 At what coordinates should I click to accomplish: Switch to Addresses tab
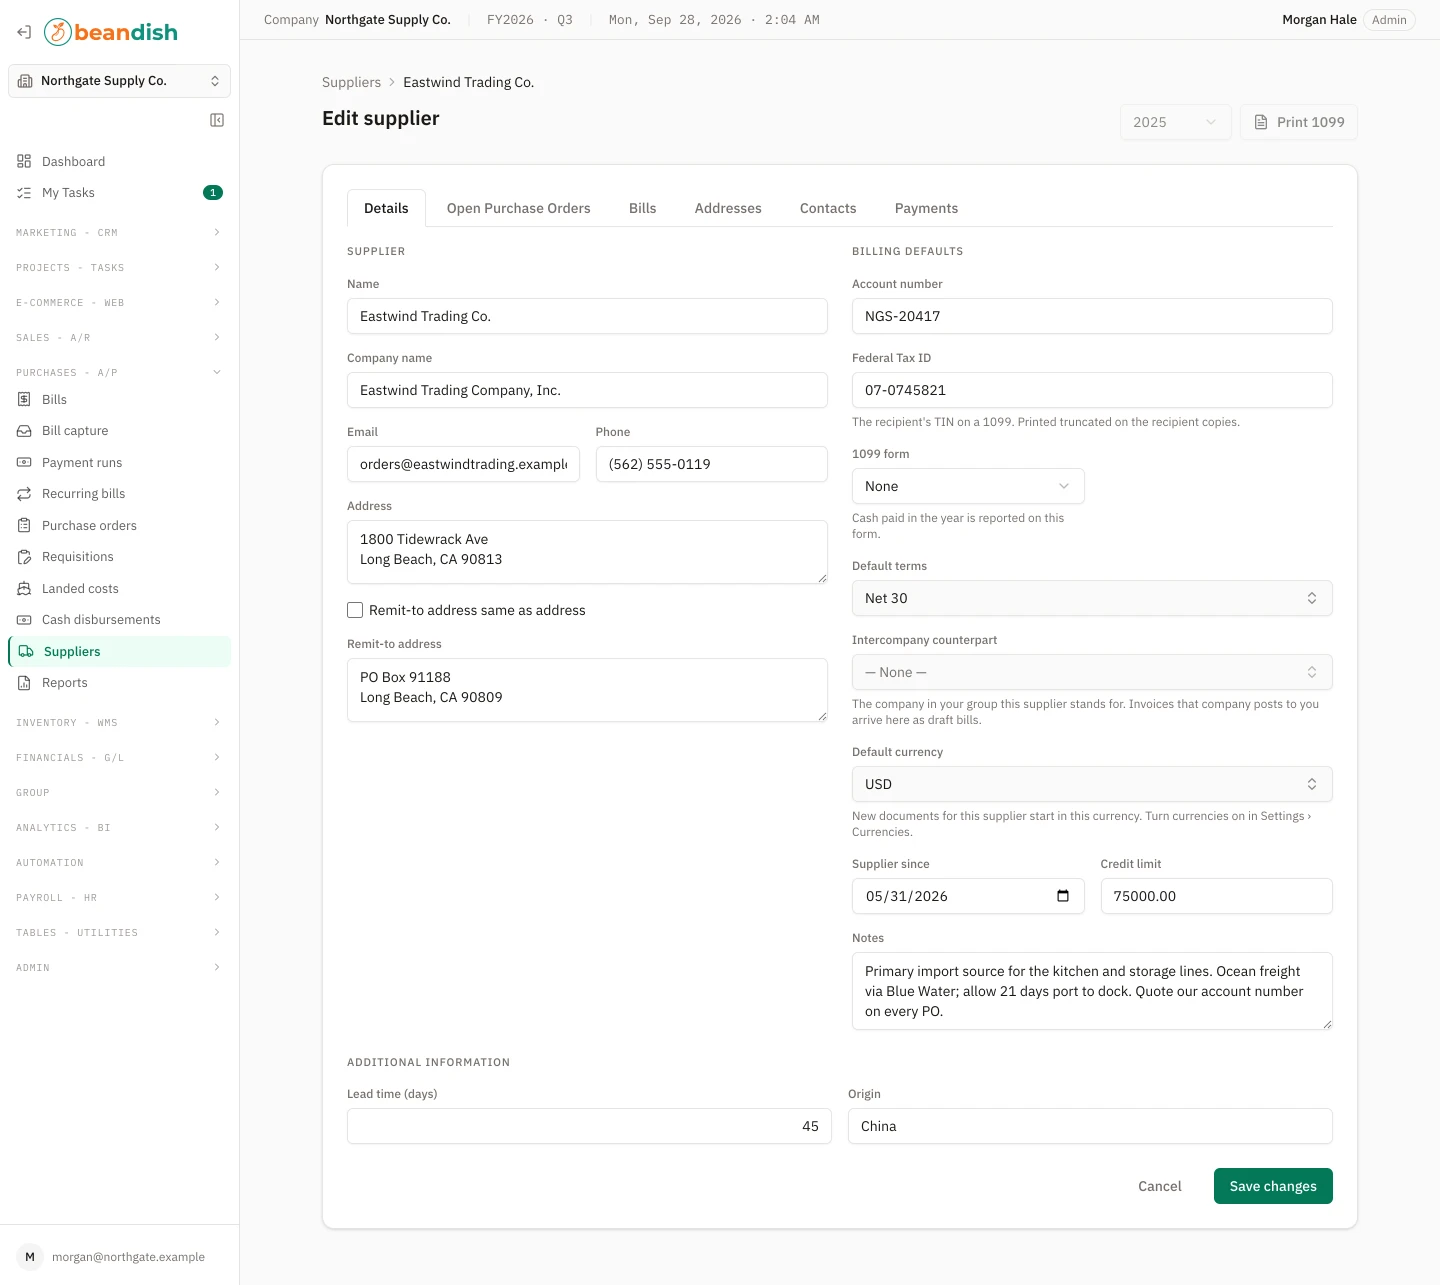pyautogui.click(x=728, y=208)
